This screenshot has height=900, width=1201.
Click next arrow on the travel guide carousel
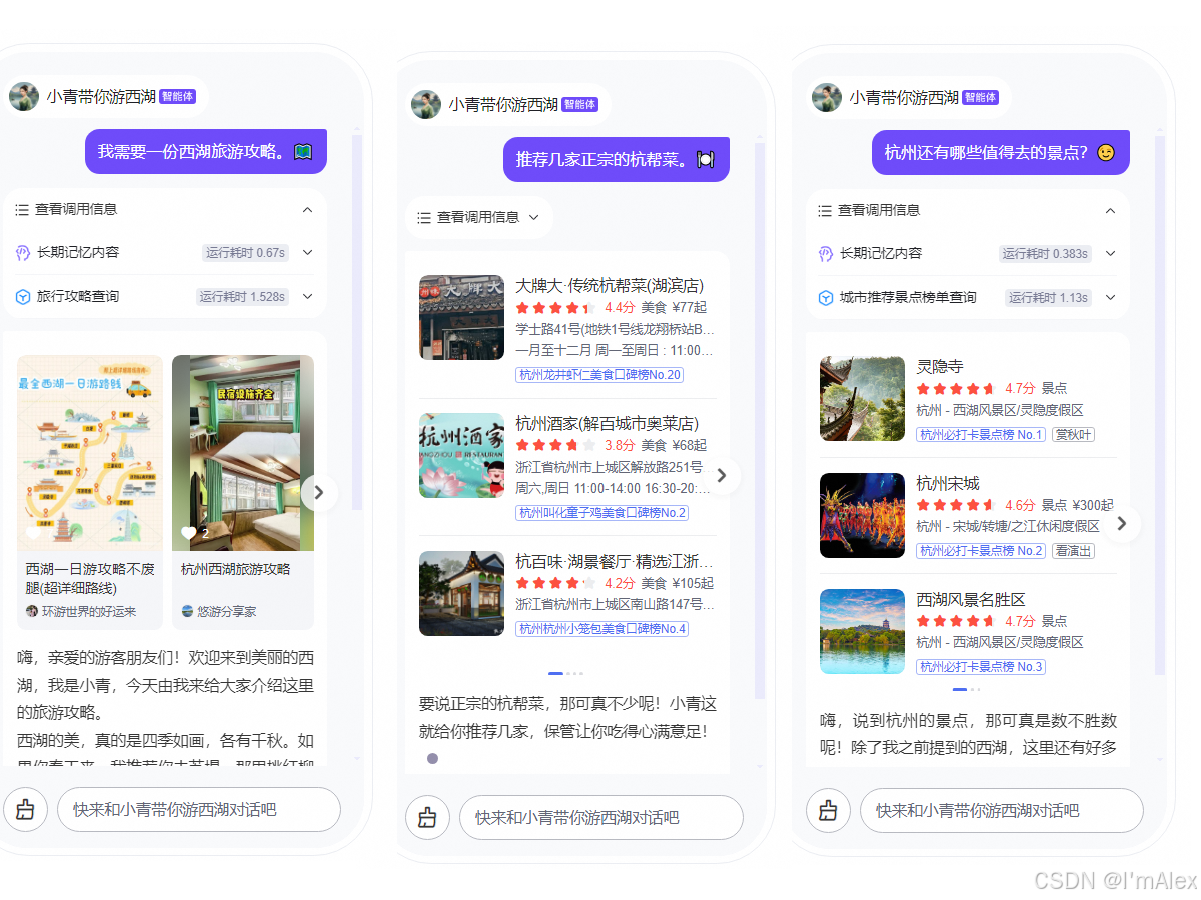click(x=319, y=492)
